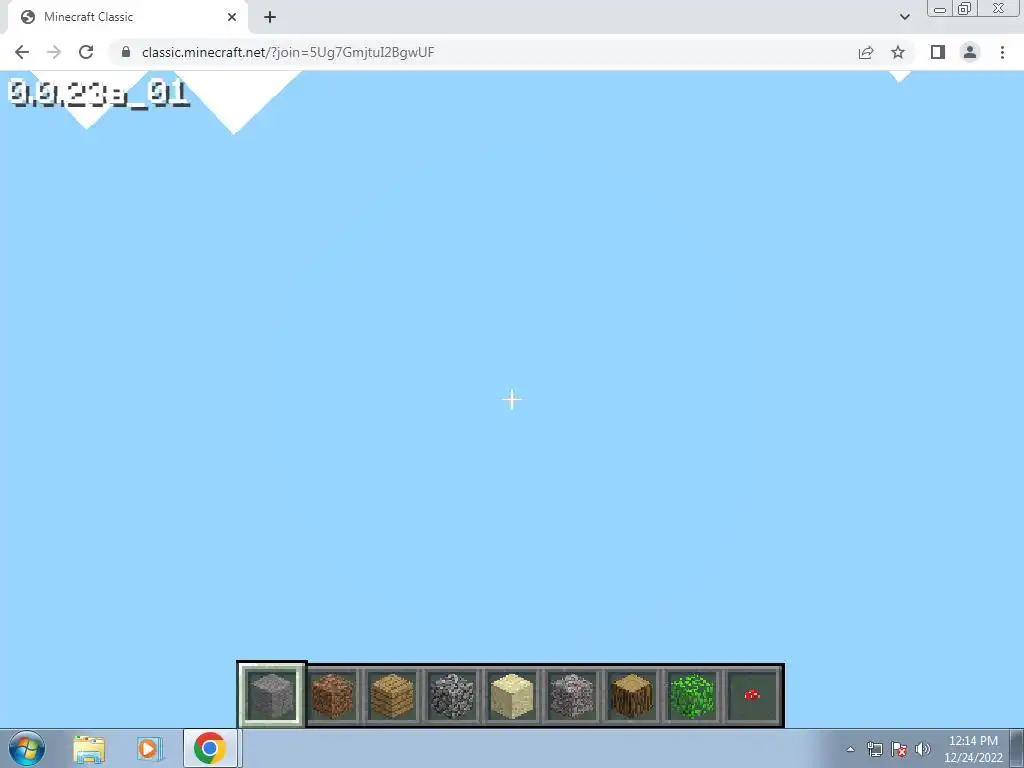1024x768 pixels.
Task: Open the Windows Start menu
Action: point(27,748)
